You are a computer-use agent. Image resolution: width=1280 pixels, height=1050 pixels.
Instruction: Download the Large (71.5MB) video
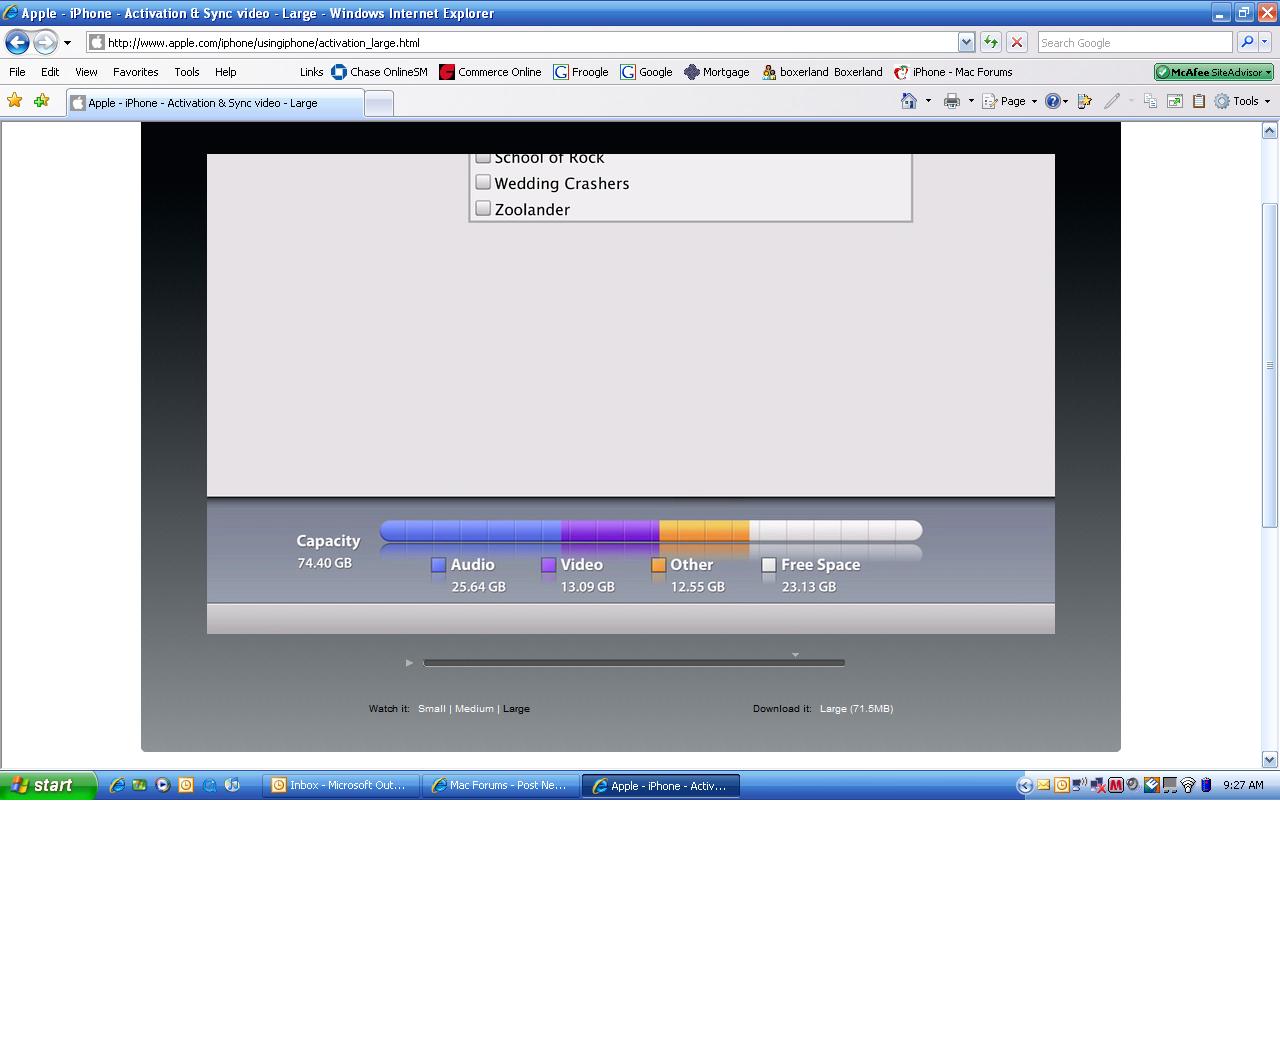(x=856, y=708)
